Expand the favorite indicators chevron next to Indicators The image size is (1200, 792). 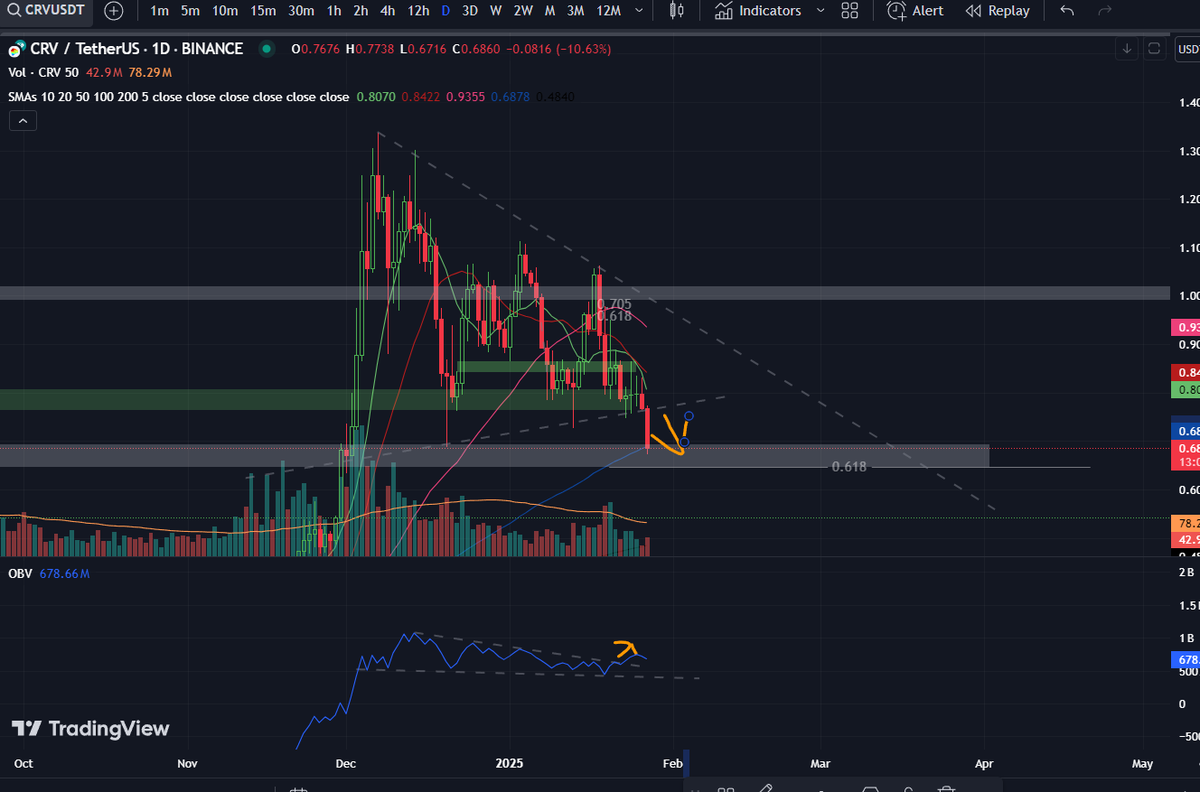820,11
